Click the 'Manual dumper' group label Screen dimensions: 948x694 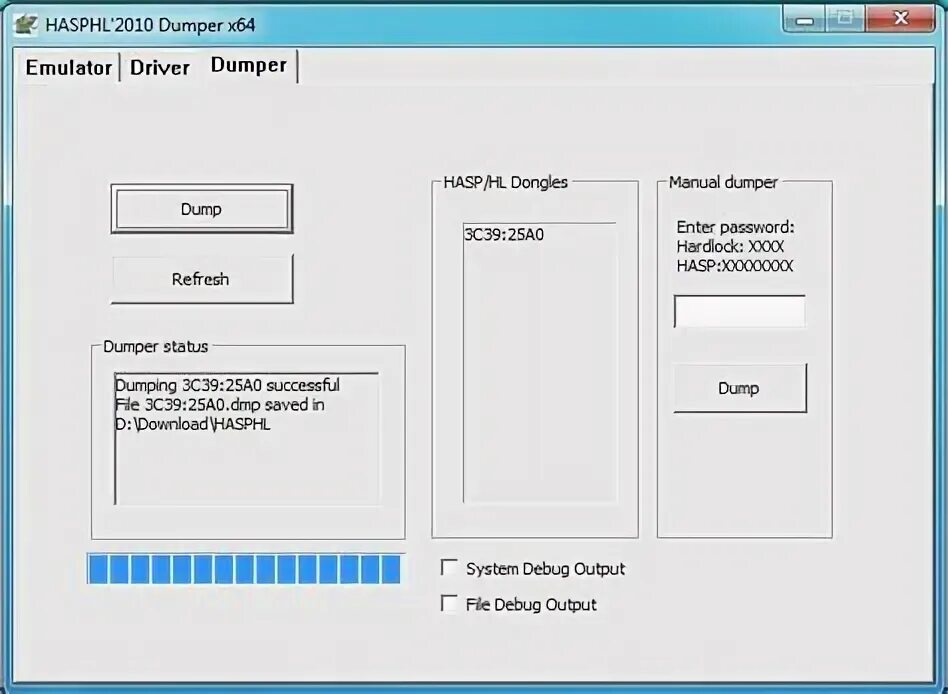pos(723,182)
